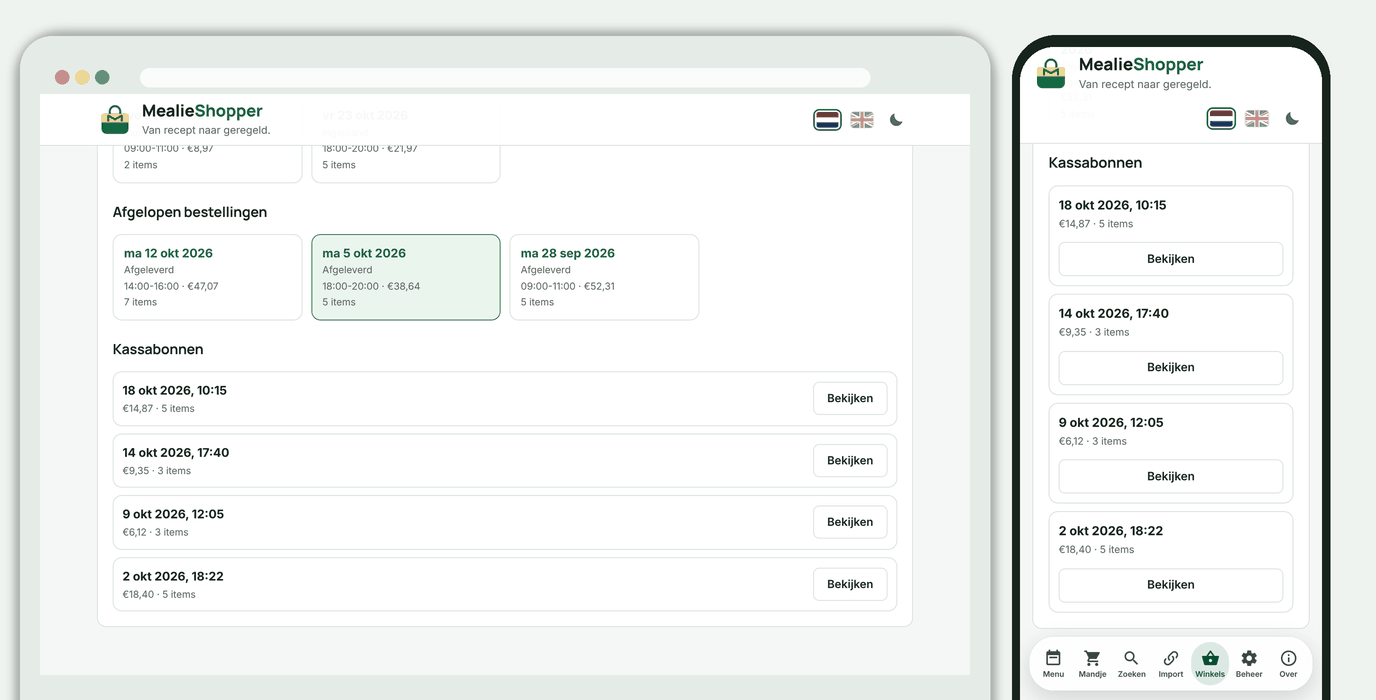1376x700 pixels.
Task: View desktop receipt of 9 okt 2026
Action: coord(850,522)
